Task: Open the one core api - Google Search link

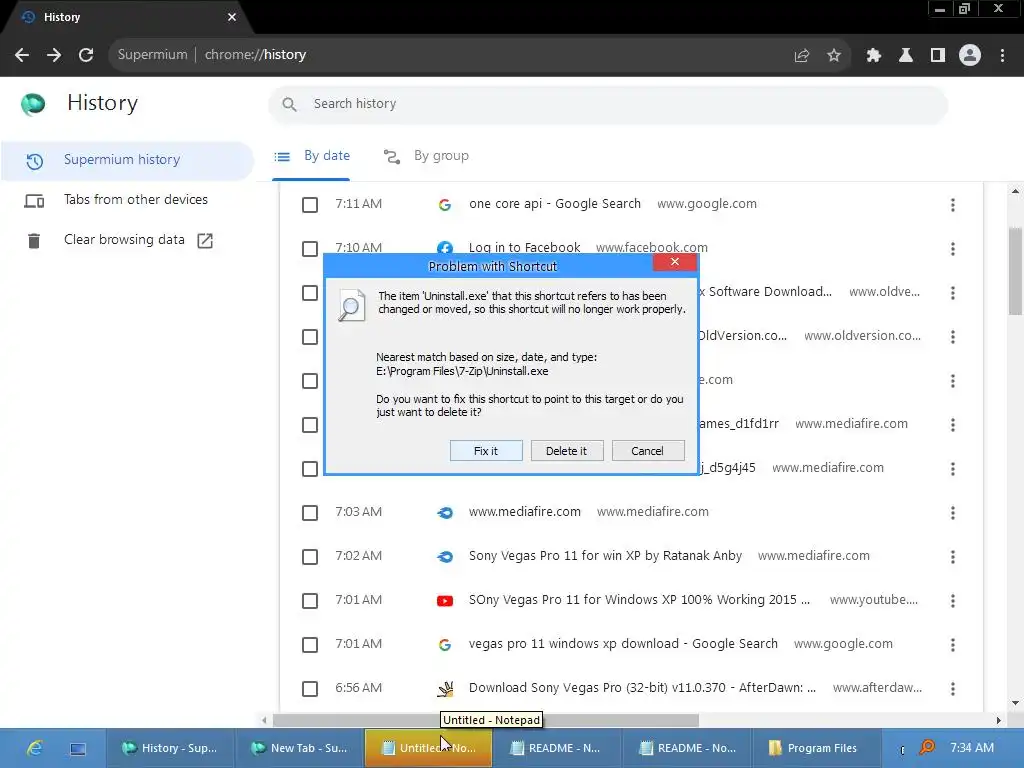Action: point(554,204)
